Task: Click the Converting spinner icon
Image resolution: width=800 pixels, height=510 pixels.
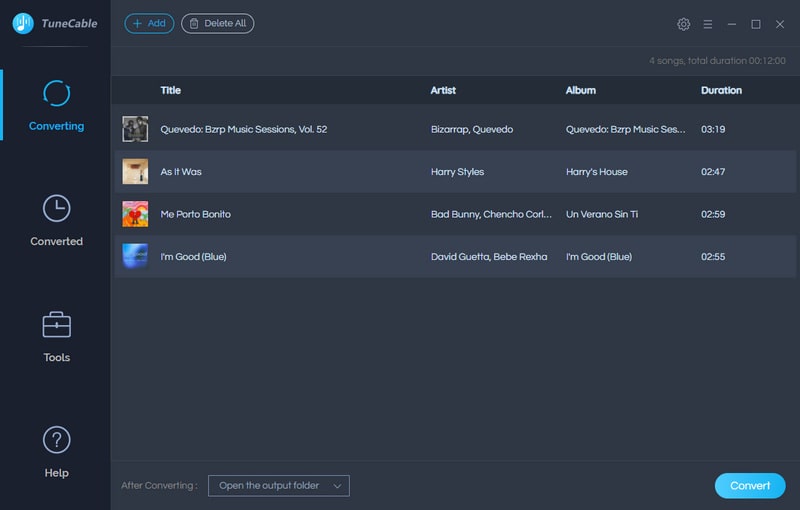Action: click(57, 93)
